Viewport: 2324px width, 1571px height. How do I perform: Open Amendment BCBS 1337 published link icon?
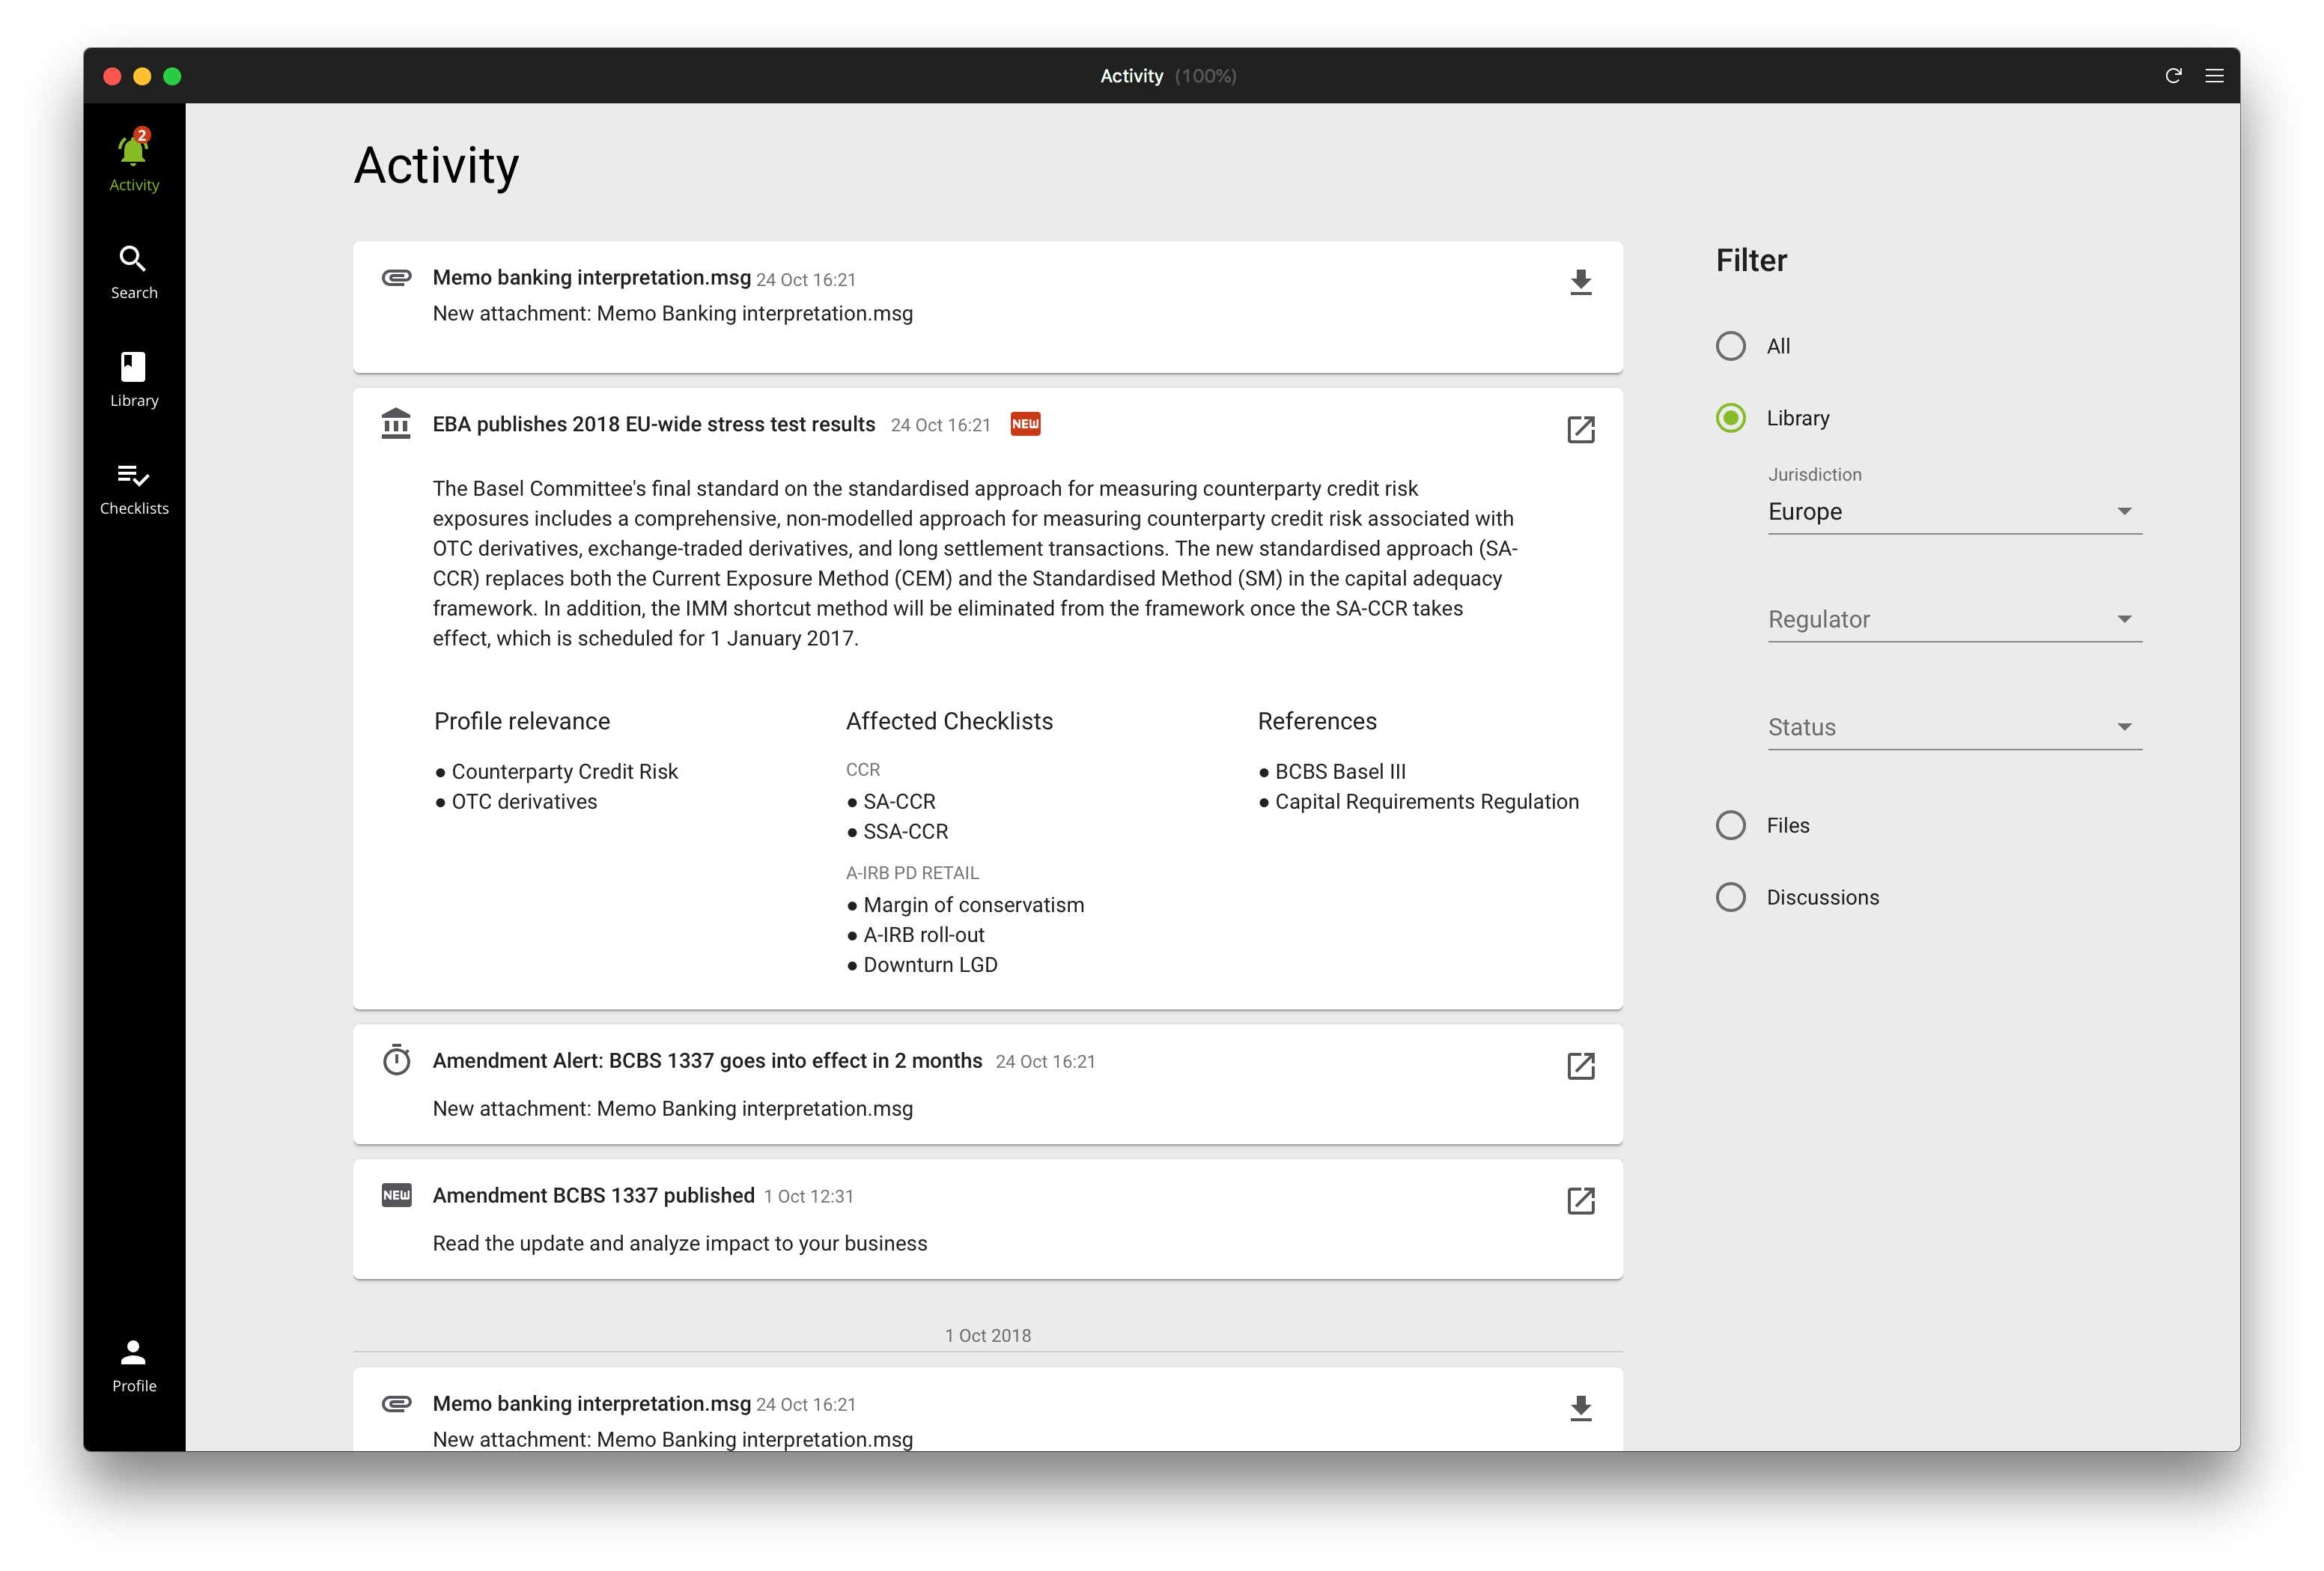(1580, 1201)
